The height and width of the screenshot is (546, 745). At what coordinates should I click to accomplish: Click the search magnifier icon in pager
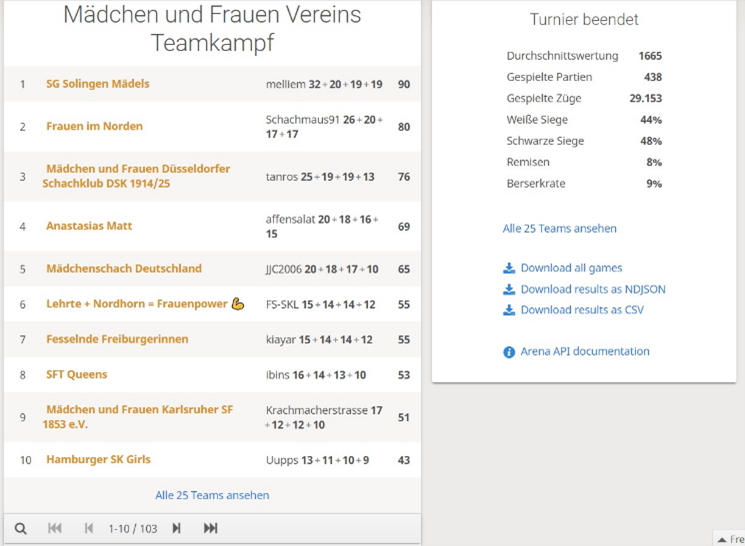(20, 528)
